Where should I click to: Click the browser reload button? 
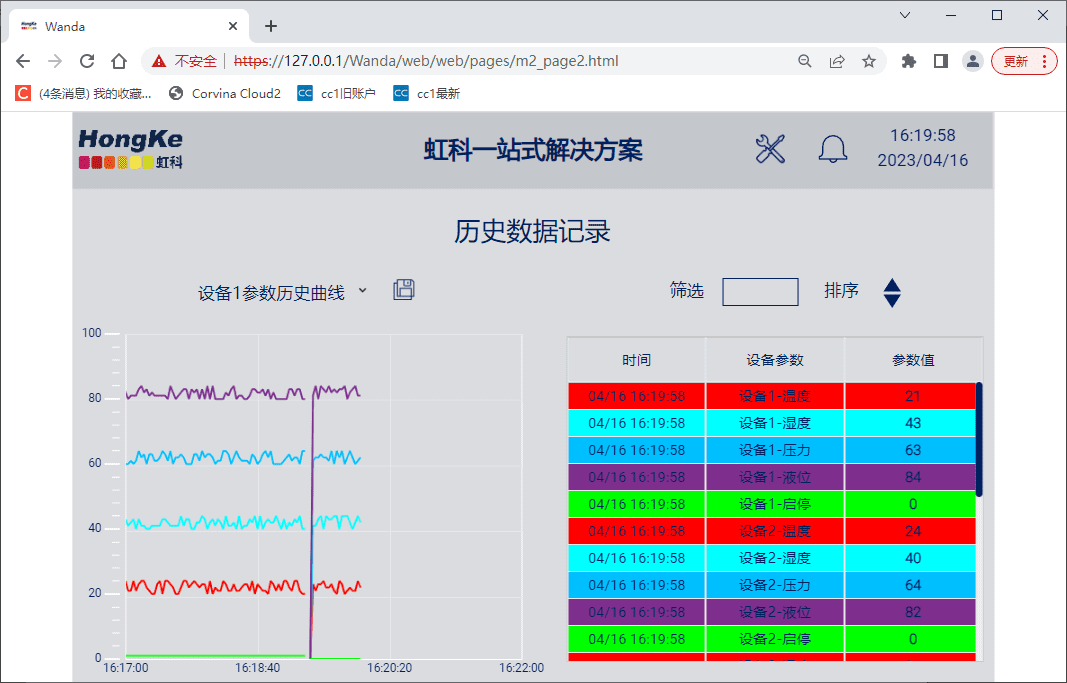pyautogui.click(x=87, y=61)
